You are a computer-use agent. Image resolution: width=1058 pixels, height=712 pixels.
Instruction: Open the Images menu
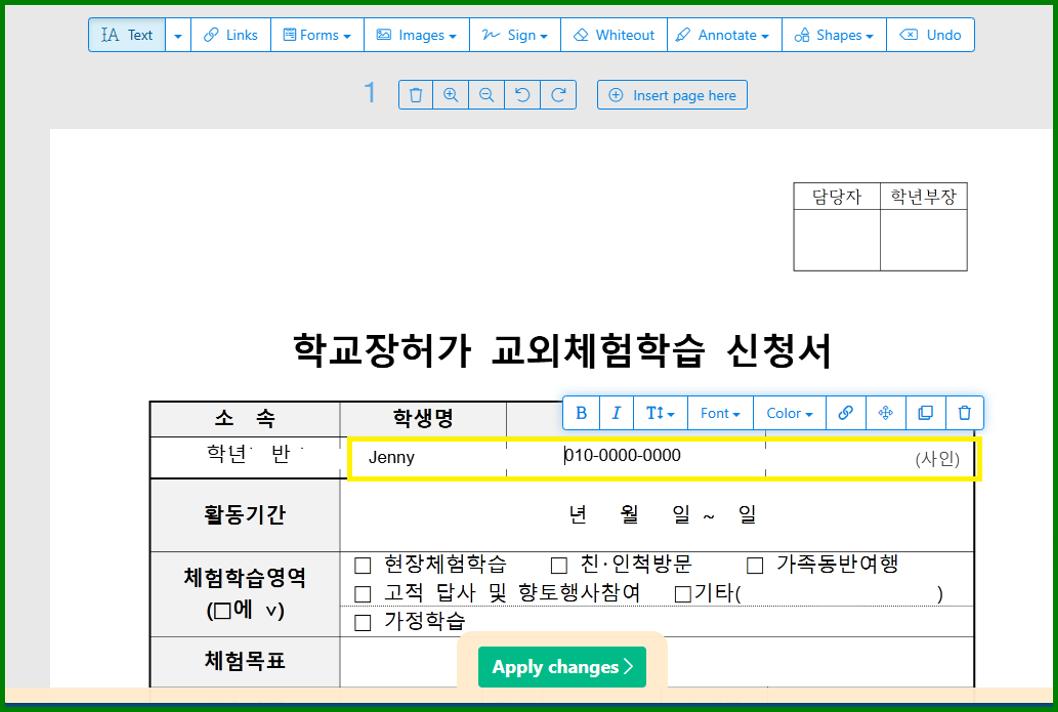[416, 34]
